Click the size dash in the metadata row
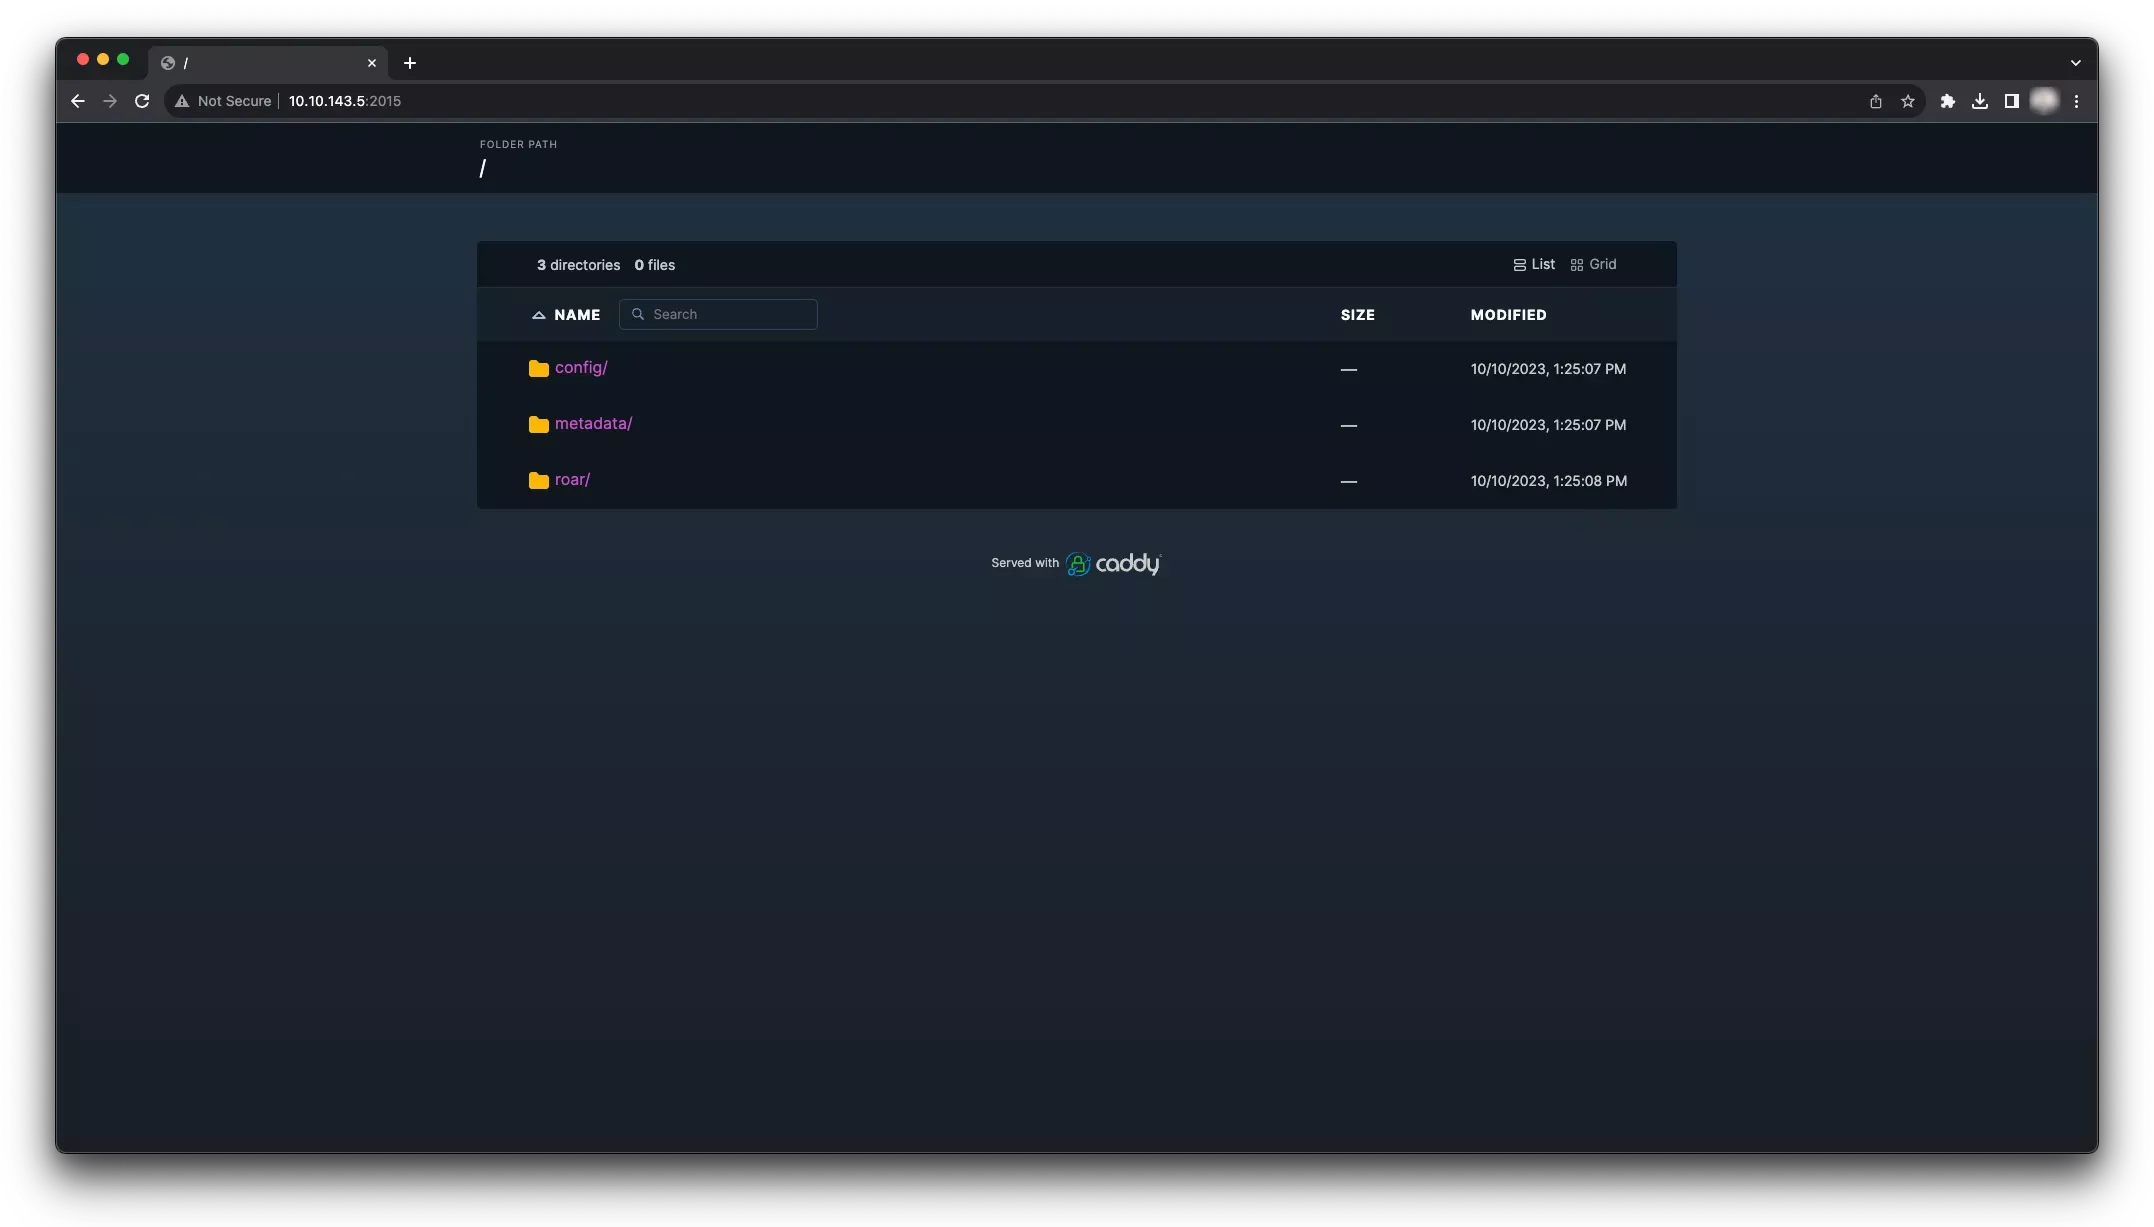This screenshot has height=1227, width=2154. 1349,426
